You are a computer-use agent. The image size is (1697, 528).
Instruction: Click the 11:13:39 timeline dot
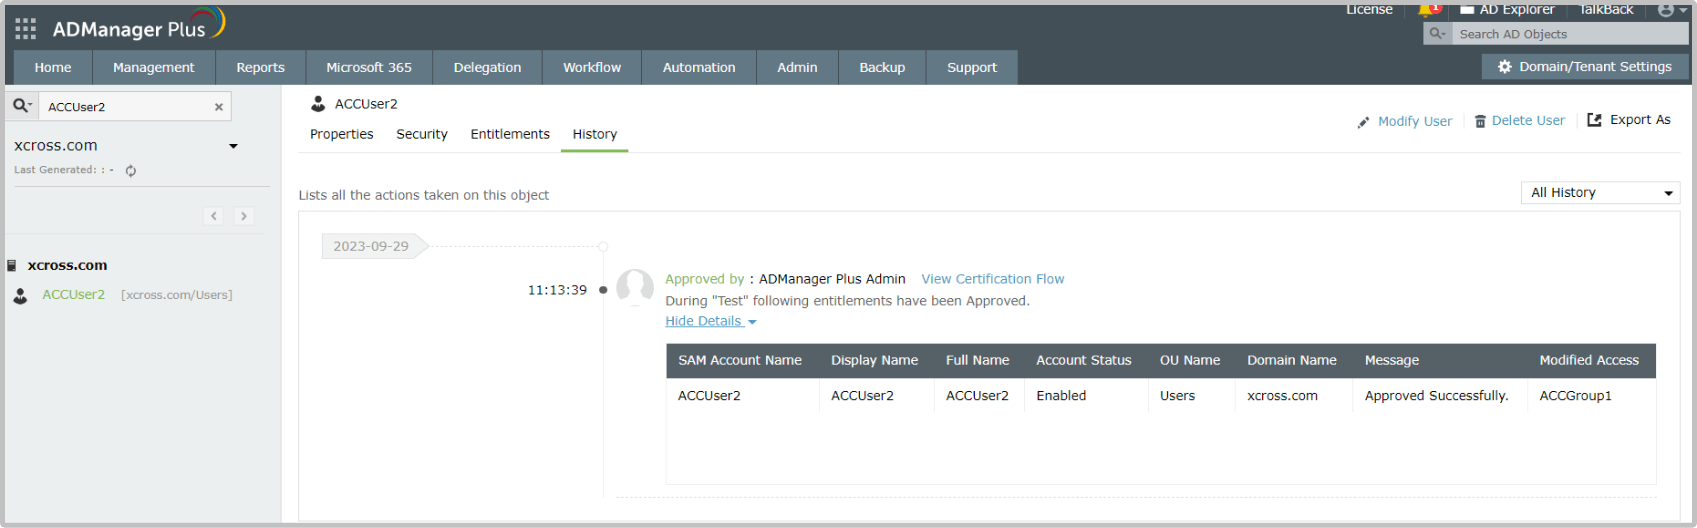coord(603,290)
